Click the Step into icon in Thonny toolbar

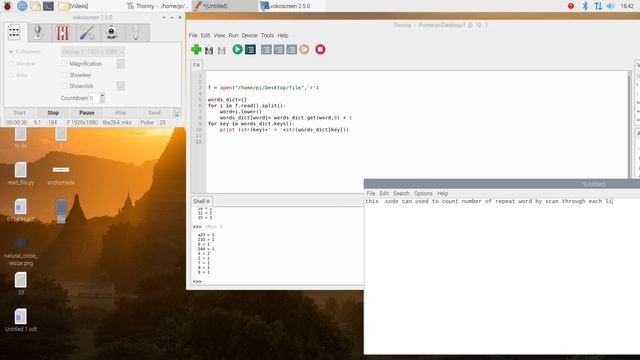coord(279,49)
